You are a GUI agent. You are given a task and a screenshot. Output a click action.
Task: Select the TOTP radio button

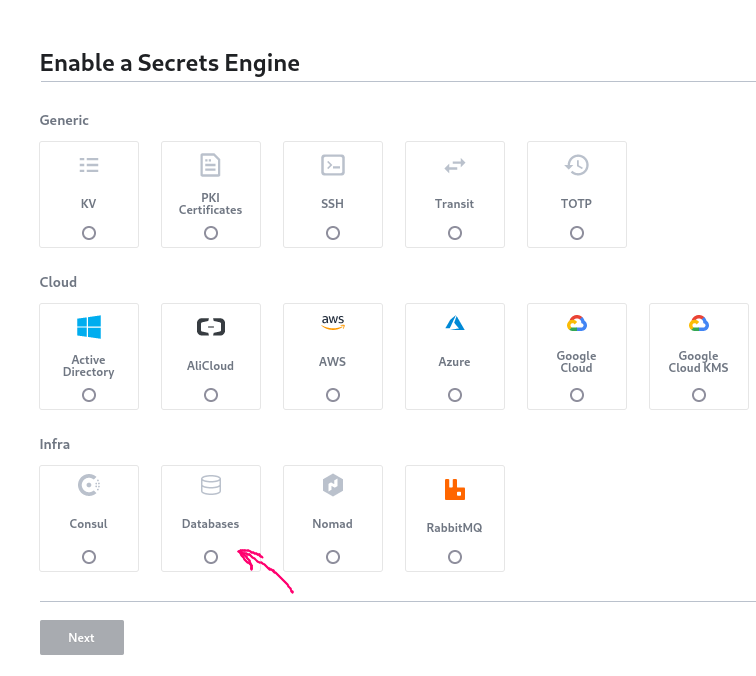(x=577, y=233)
